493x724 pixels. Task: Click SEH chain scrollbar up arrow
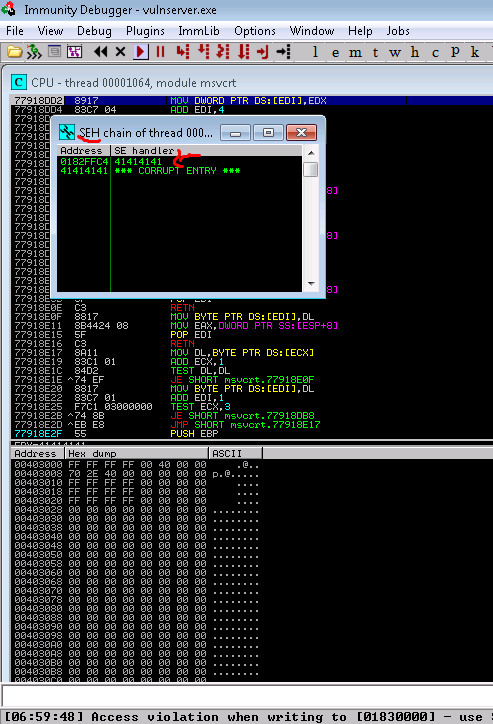(x=311, y=152)
